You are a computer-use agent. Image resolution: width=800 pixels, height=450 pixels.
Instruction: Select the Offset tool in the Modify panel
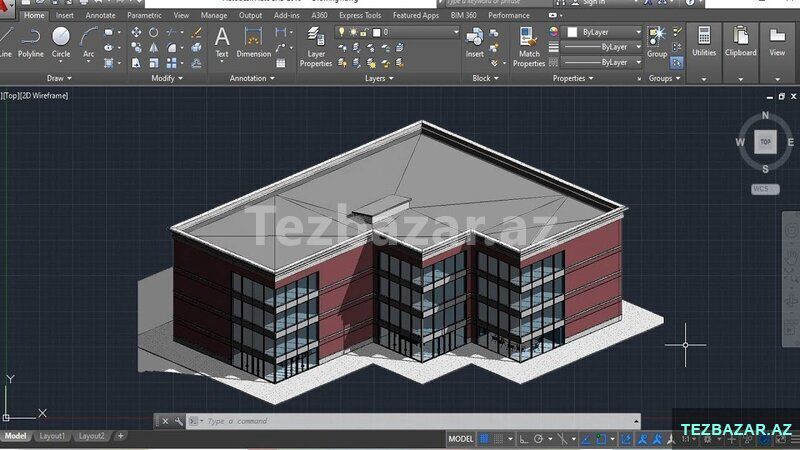(x=196, y=63)
